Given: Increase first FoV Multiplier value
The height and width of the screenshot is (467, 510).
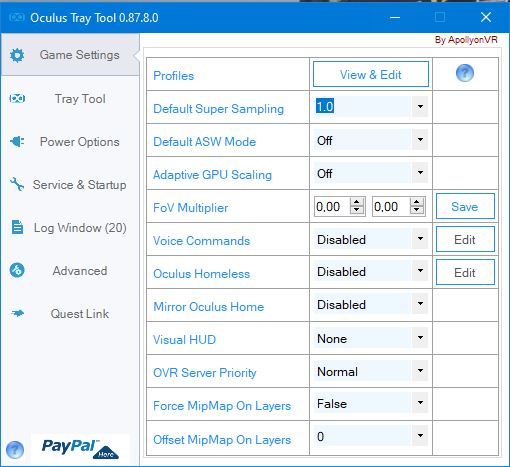Looking at the screenshot, I should (357, 202).
